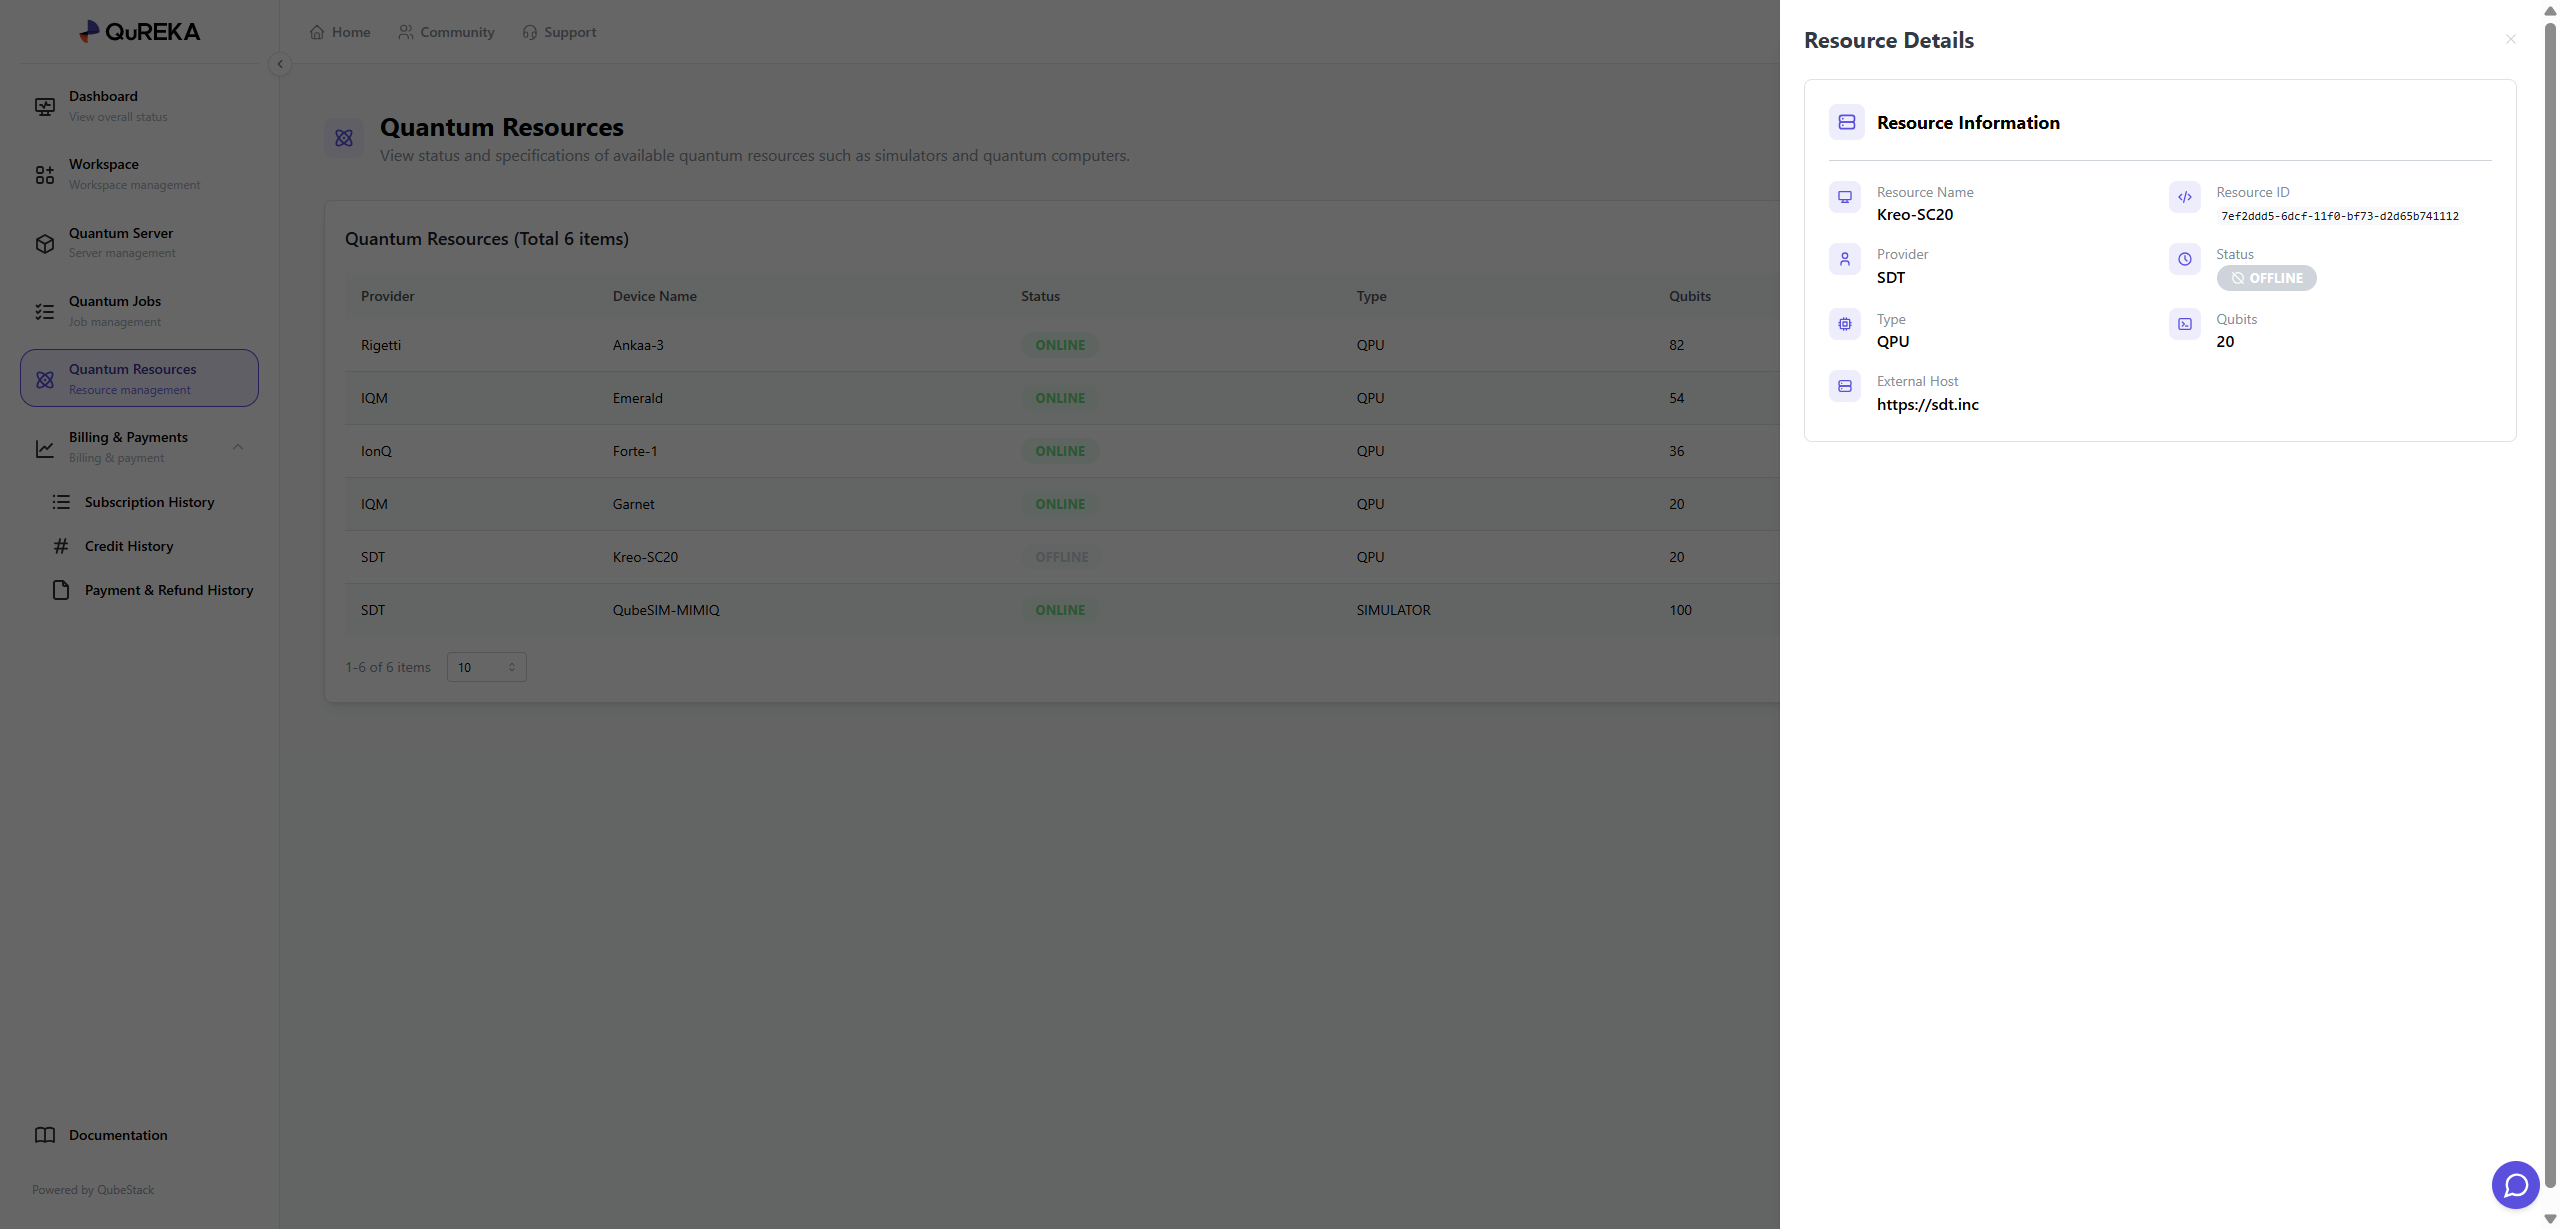Open Payment & Refund History page
Screen dimensions: 2560x1229
coord(168,590)
